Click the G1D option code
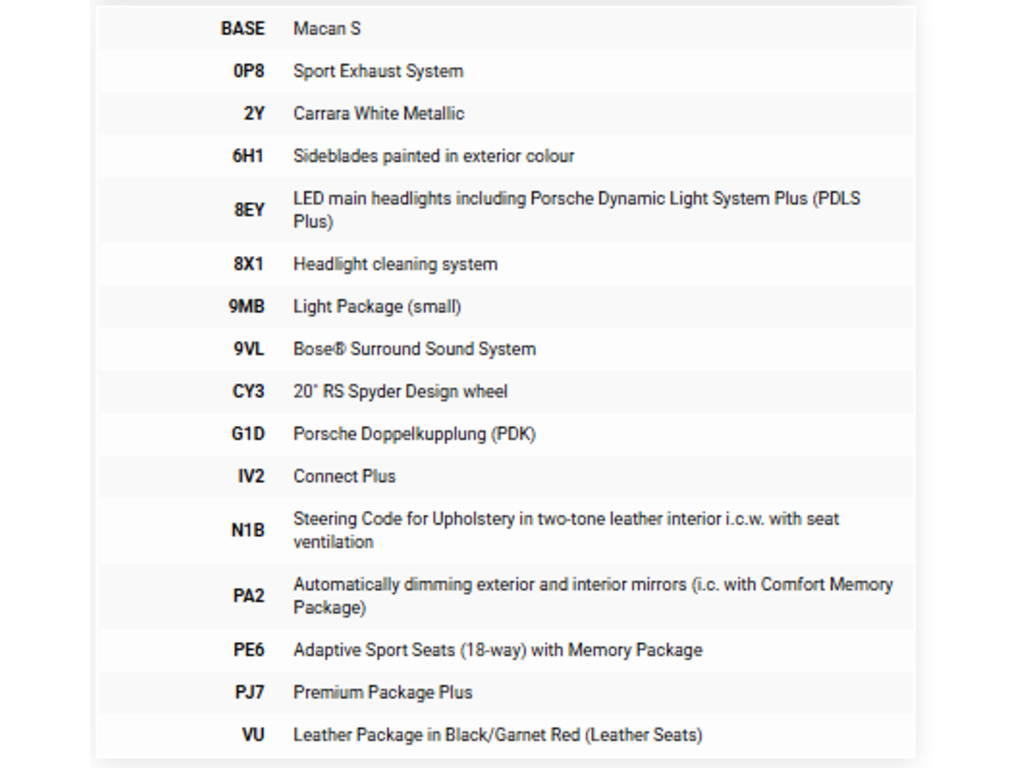The height and width of the screenshot is (768, 1024). point(248,434)
